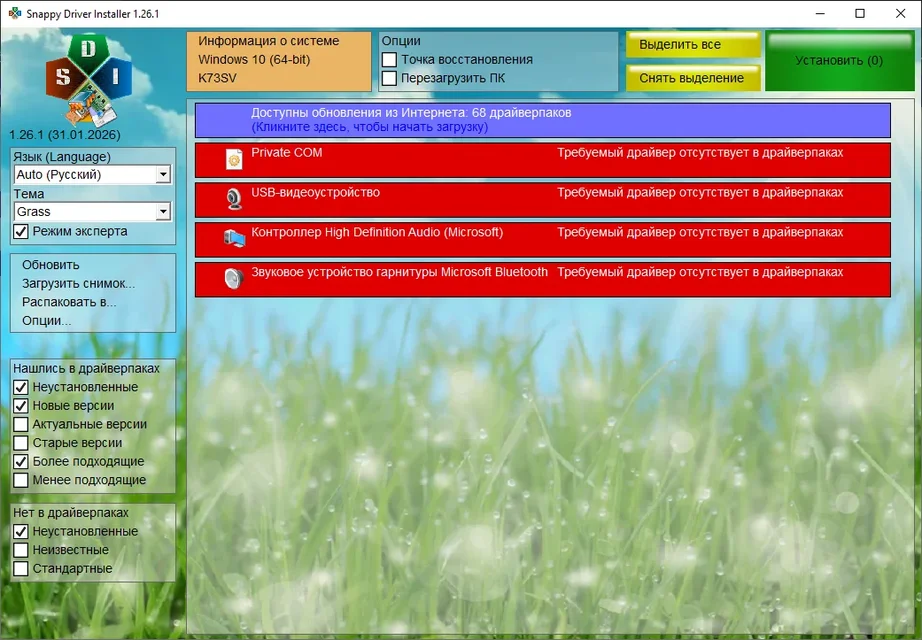922x640 pixels.
Task: Click the version text 1.26.1 (31.01.2026)
Action: 65,135
